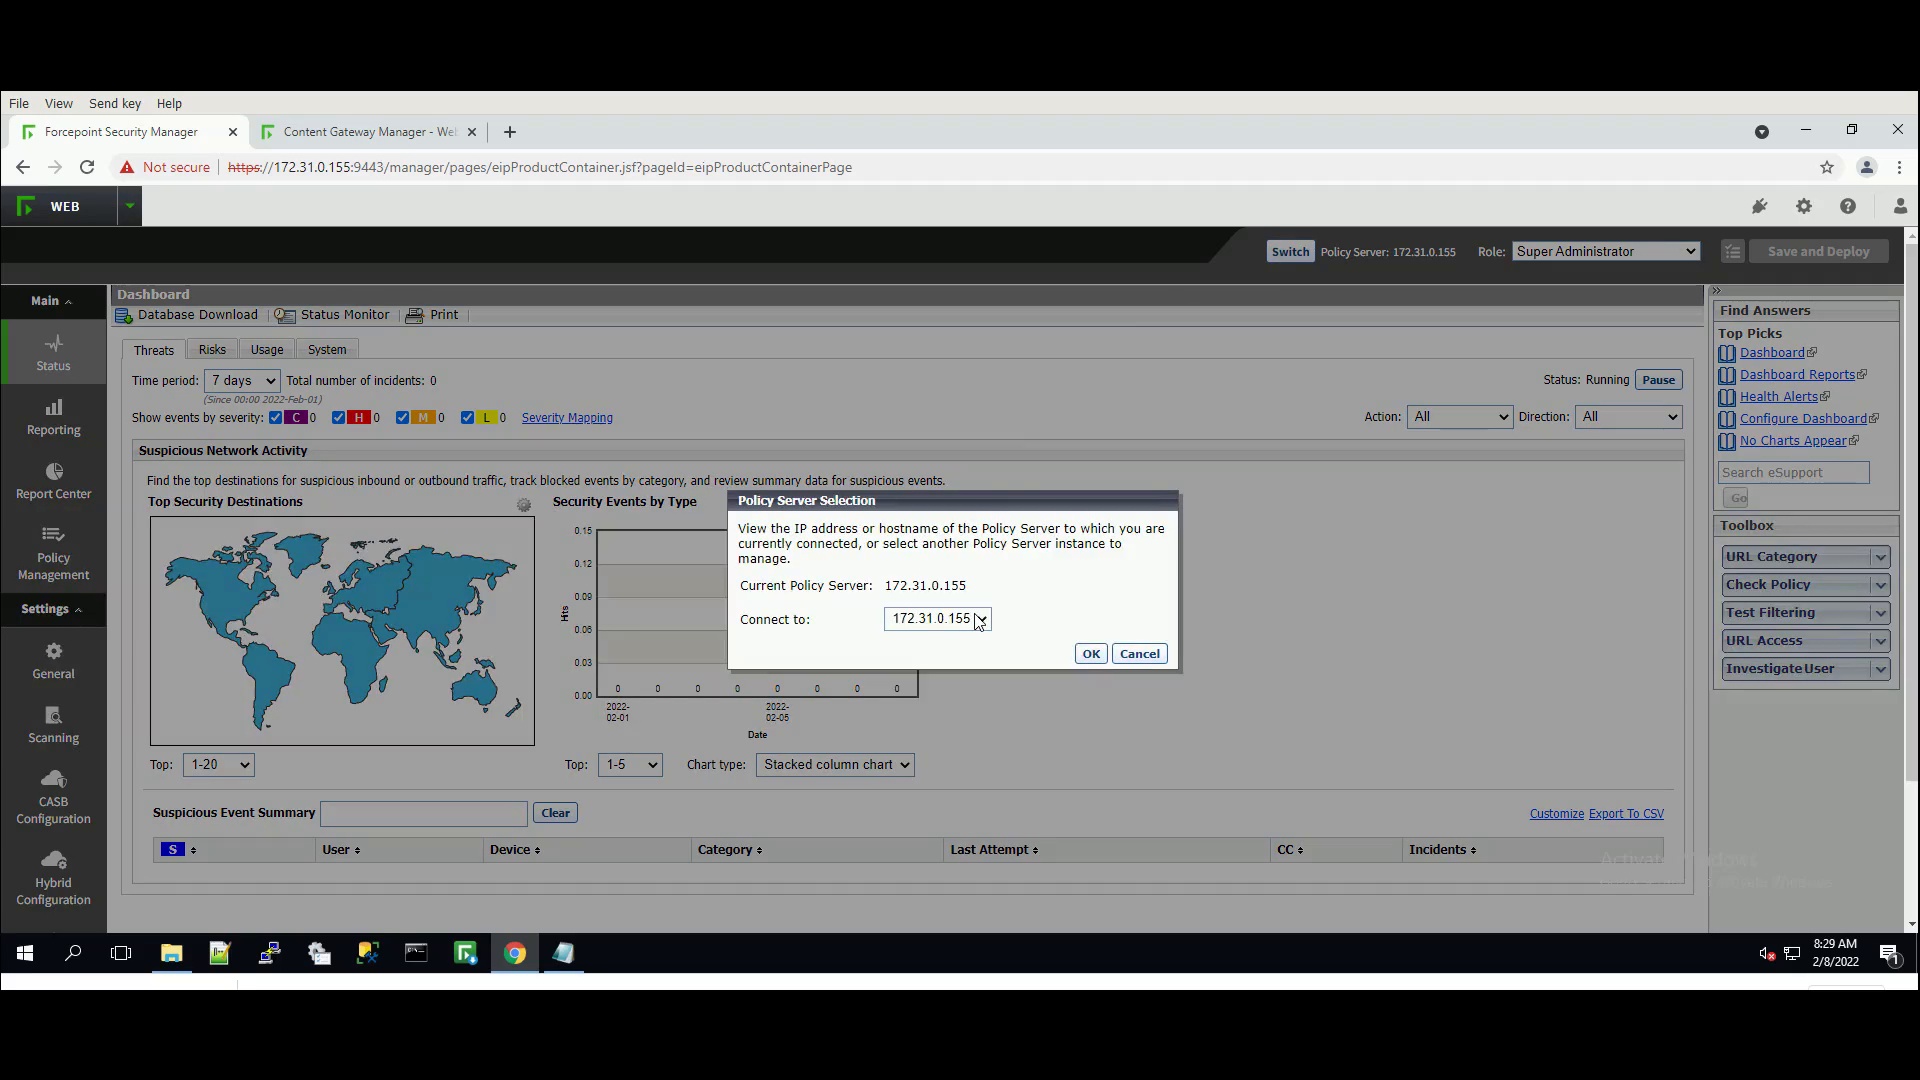Open CASB Configuration in the sidebar

(x=53, y=797)
